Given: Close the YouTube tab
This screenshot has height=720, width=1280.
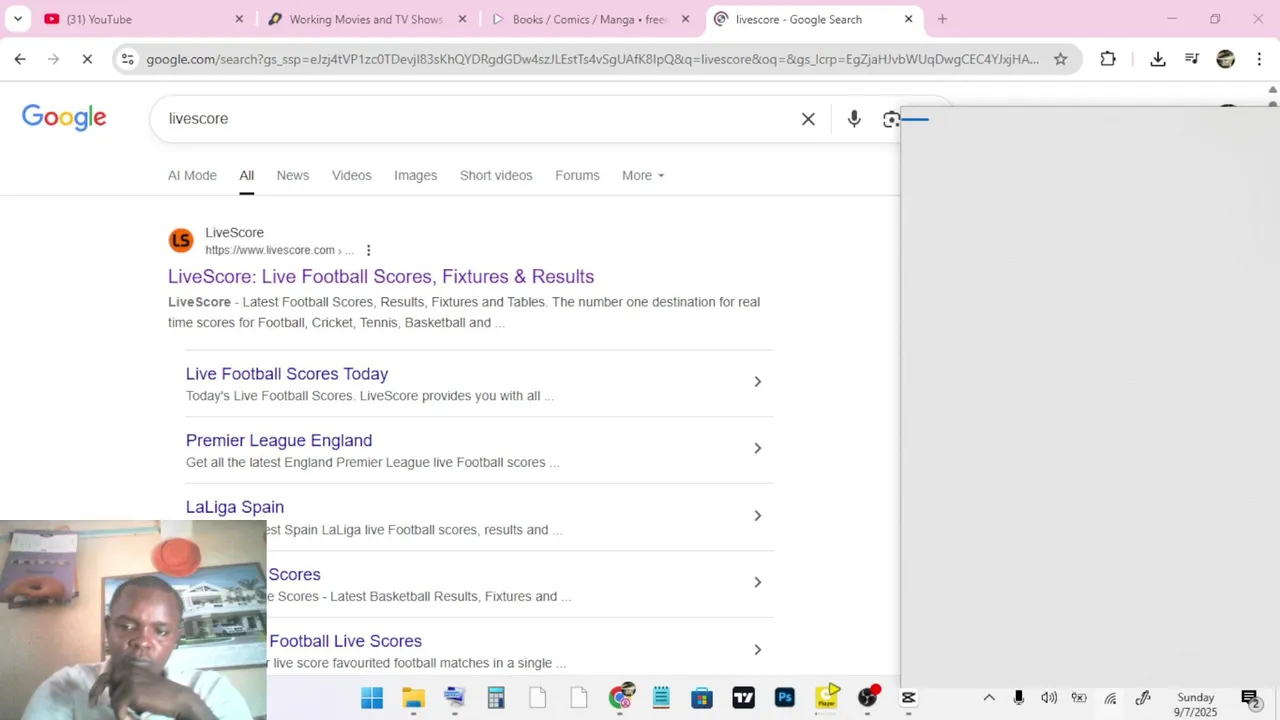Looking at the screenshot, I should 239,19.
